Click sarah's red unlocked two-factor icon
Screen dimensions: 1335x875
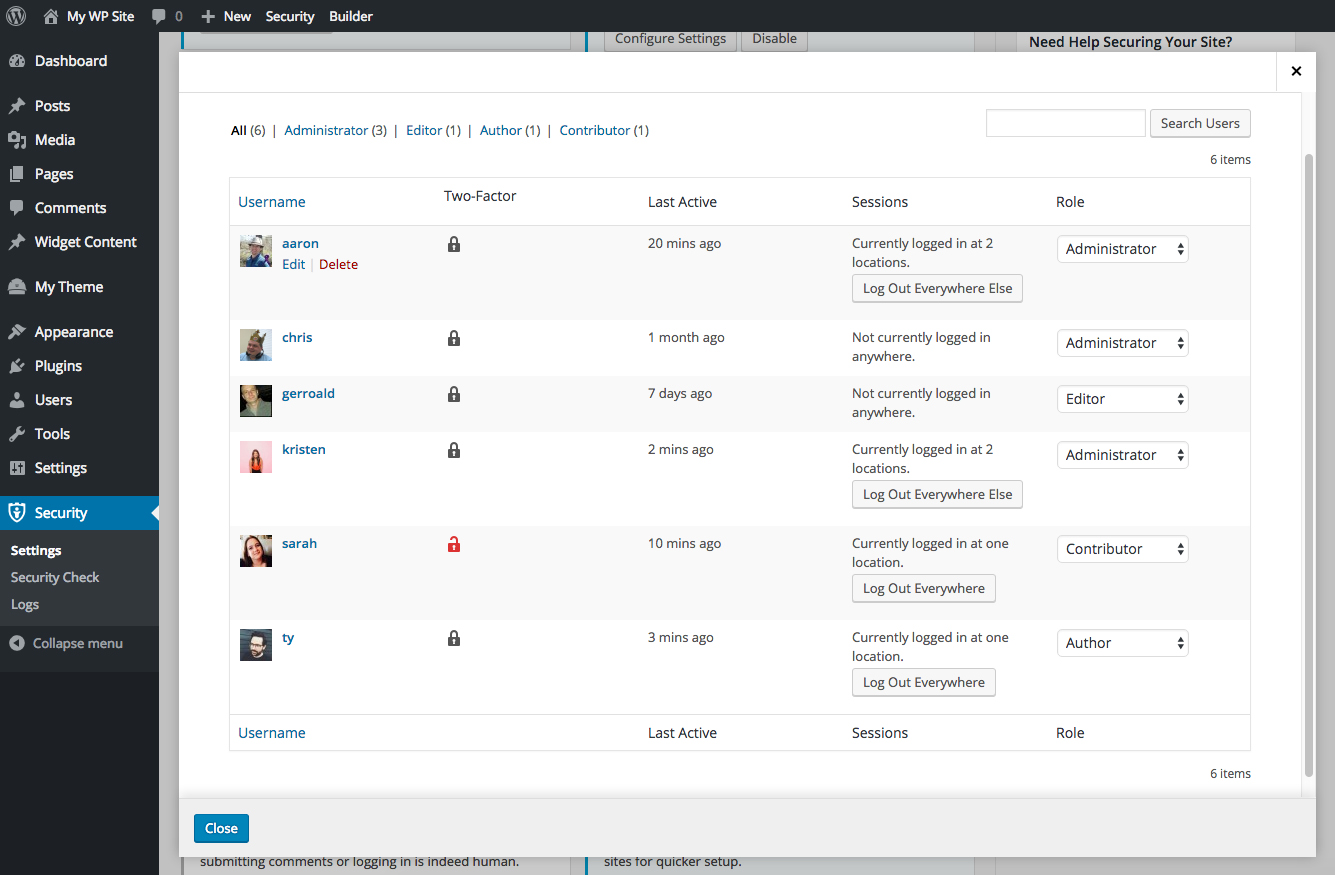point(454,545)
